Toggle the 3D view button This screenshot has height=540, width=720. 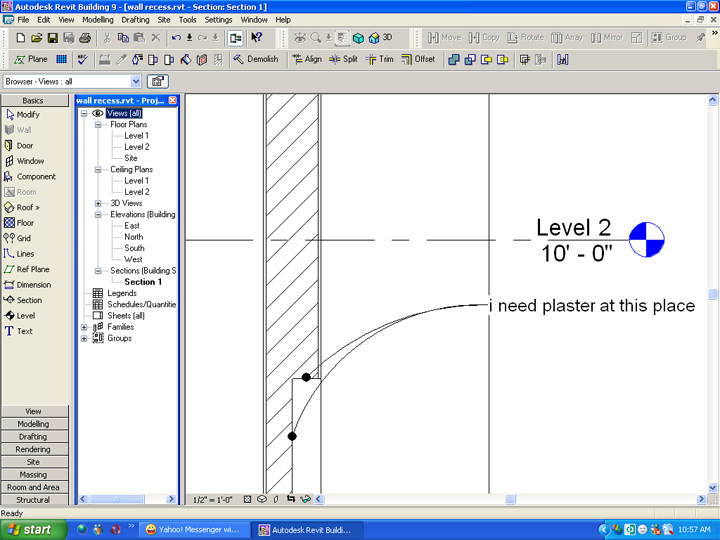[x=380, y=38]
